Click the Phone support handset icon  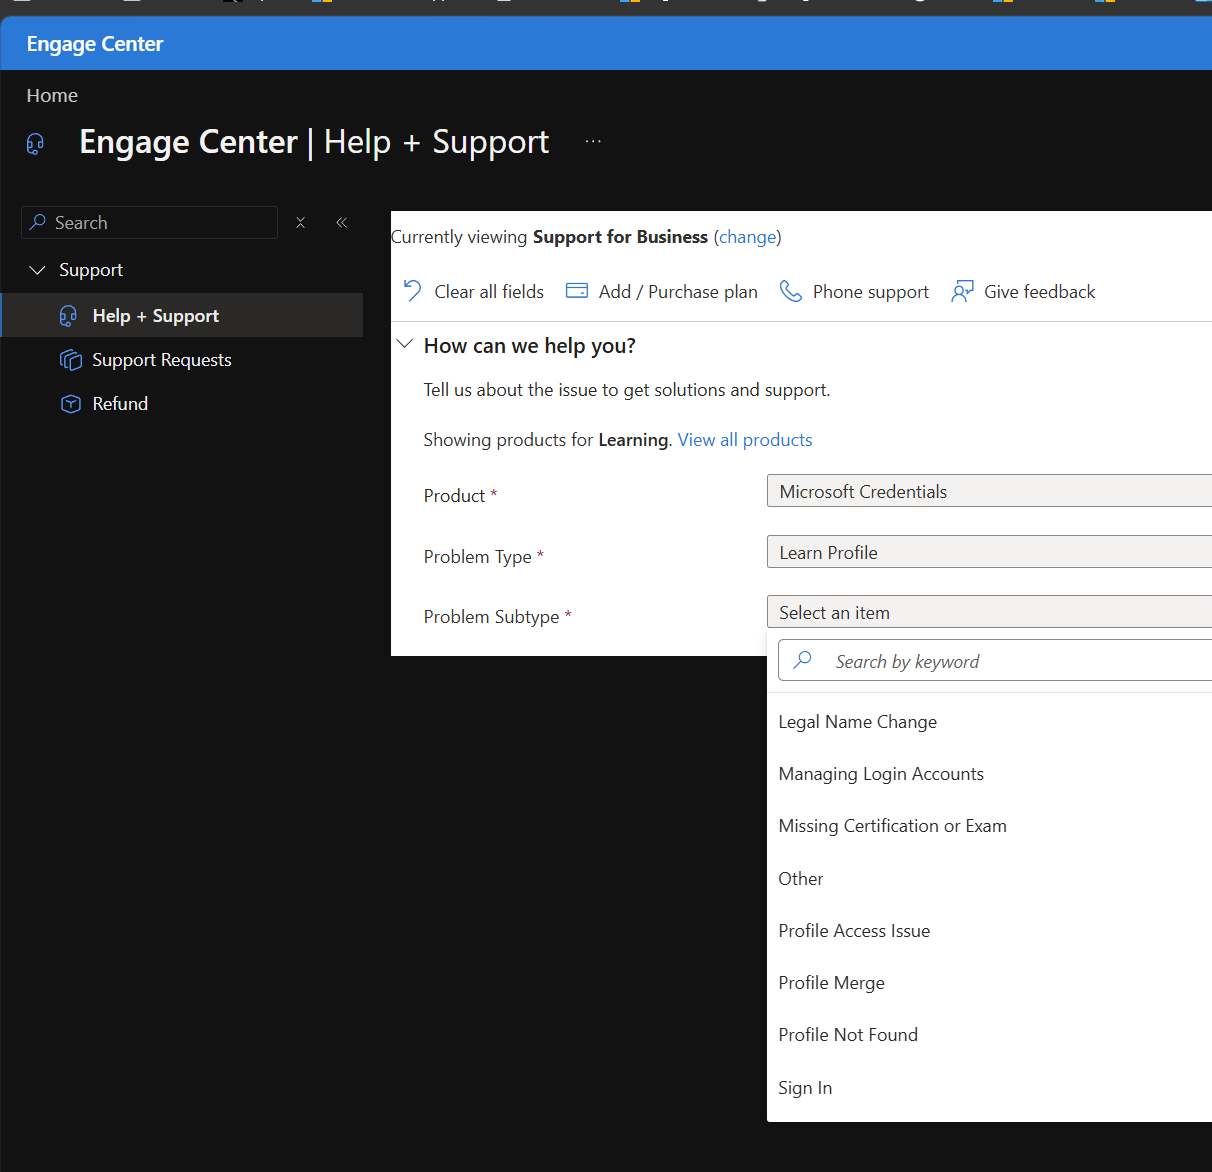[x=790, y=291]
